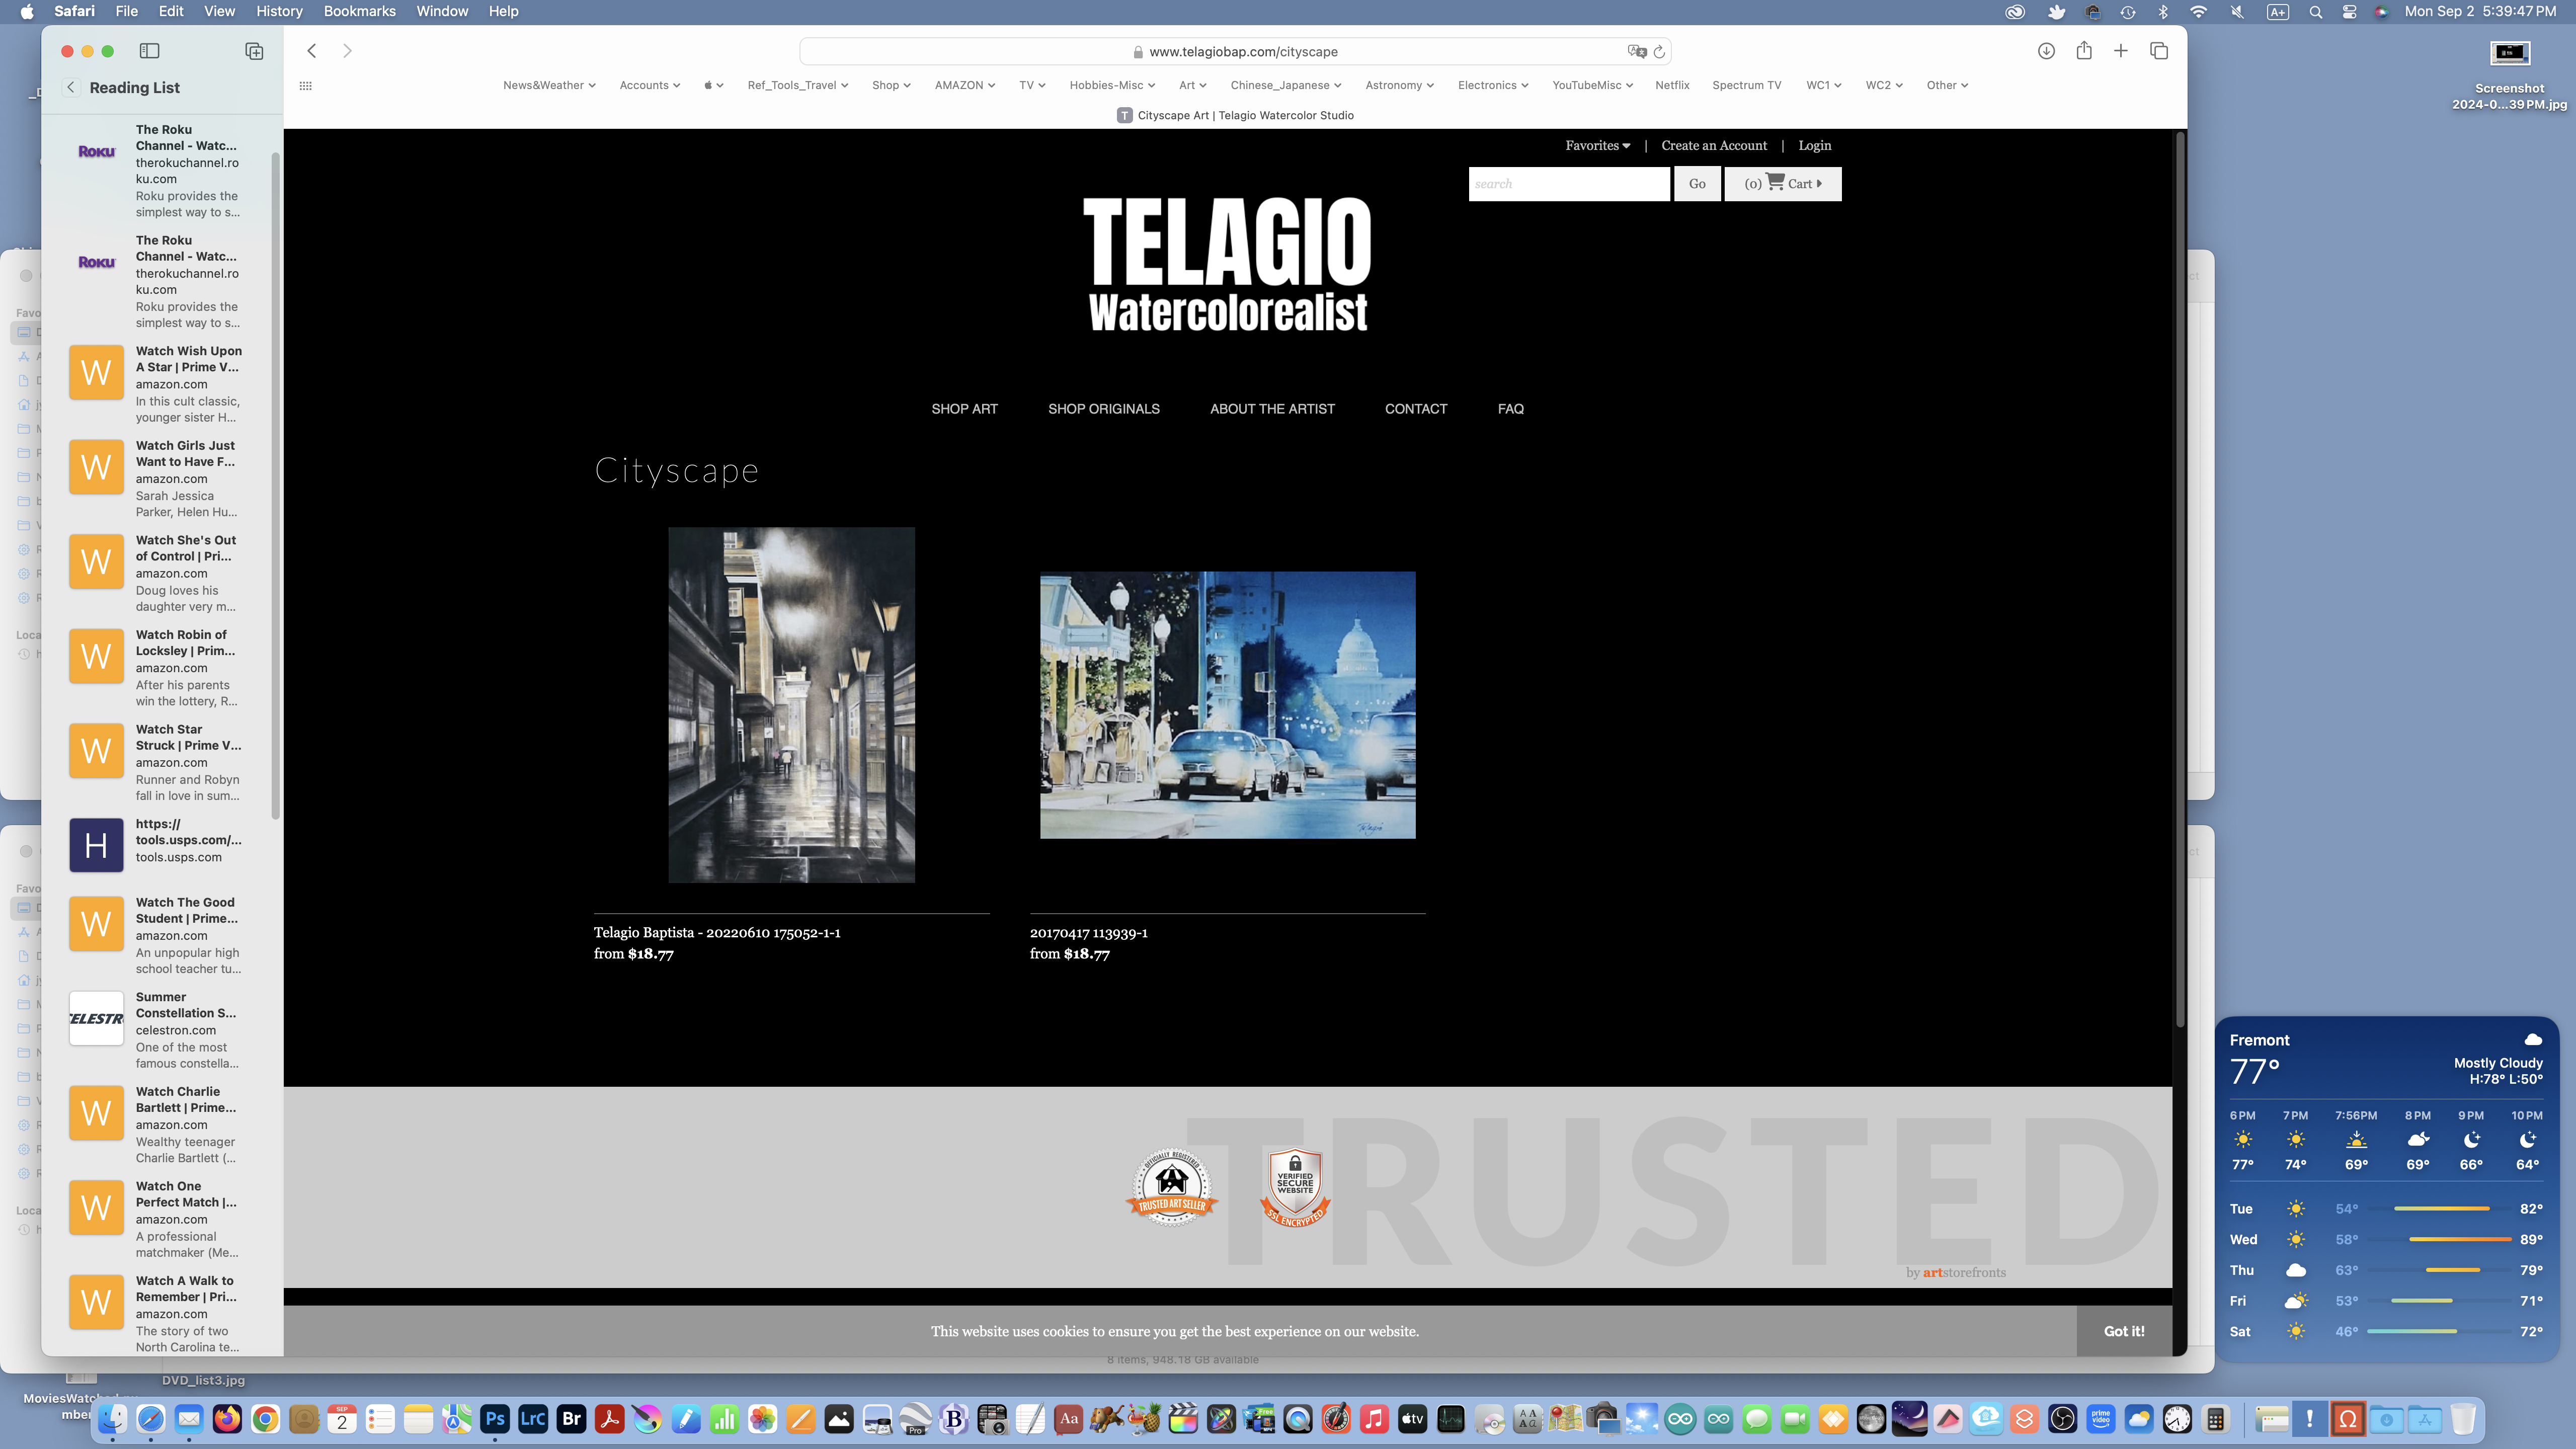Click the new tab group icon
The image size is (2576, 1449).
click(x=254, y=51)
